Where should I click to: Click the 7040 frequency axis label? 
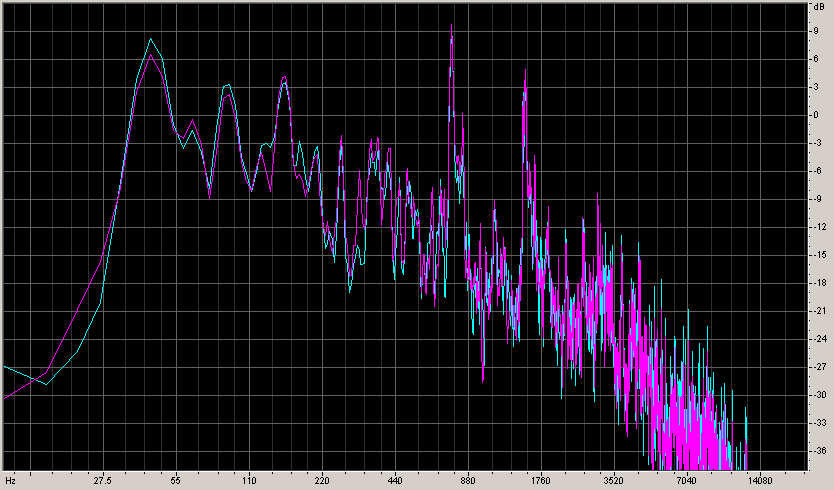(687, 481)
